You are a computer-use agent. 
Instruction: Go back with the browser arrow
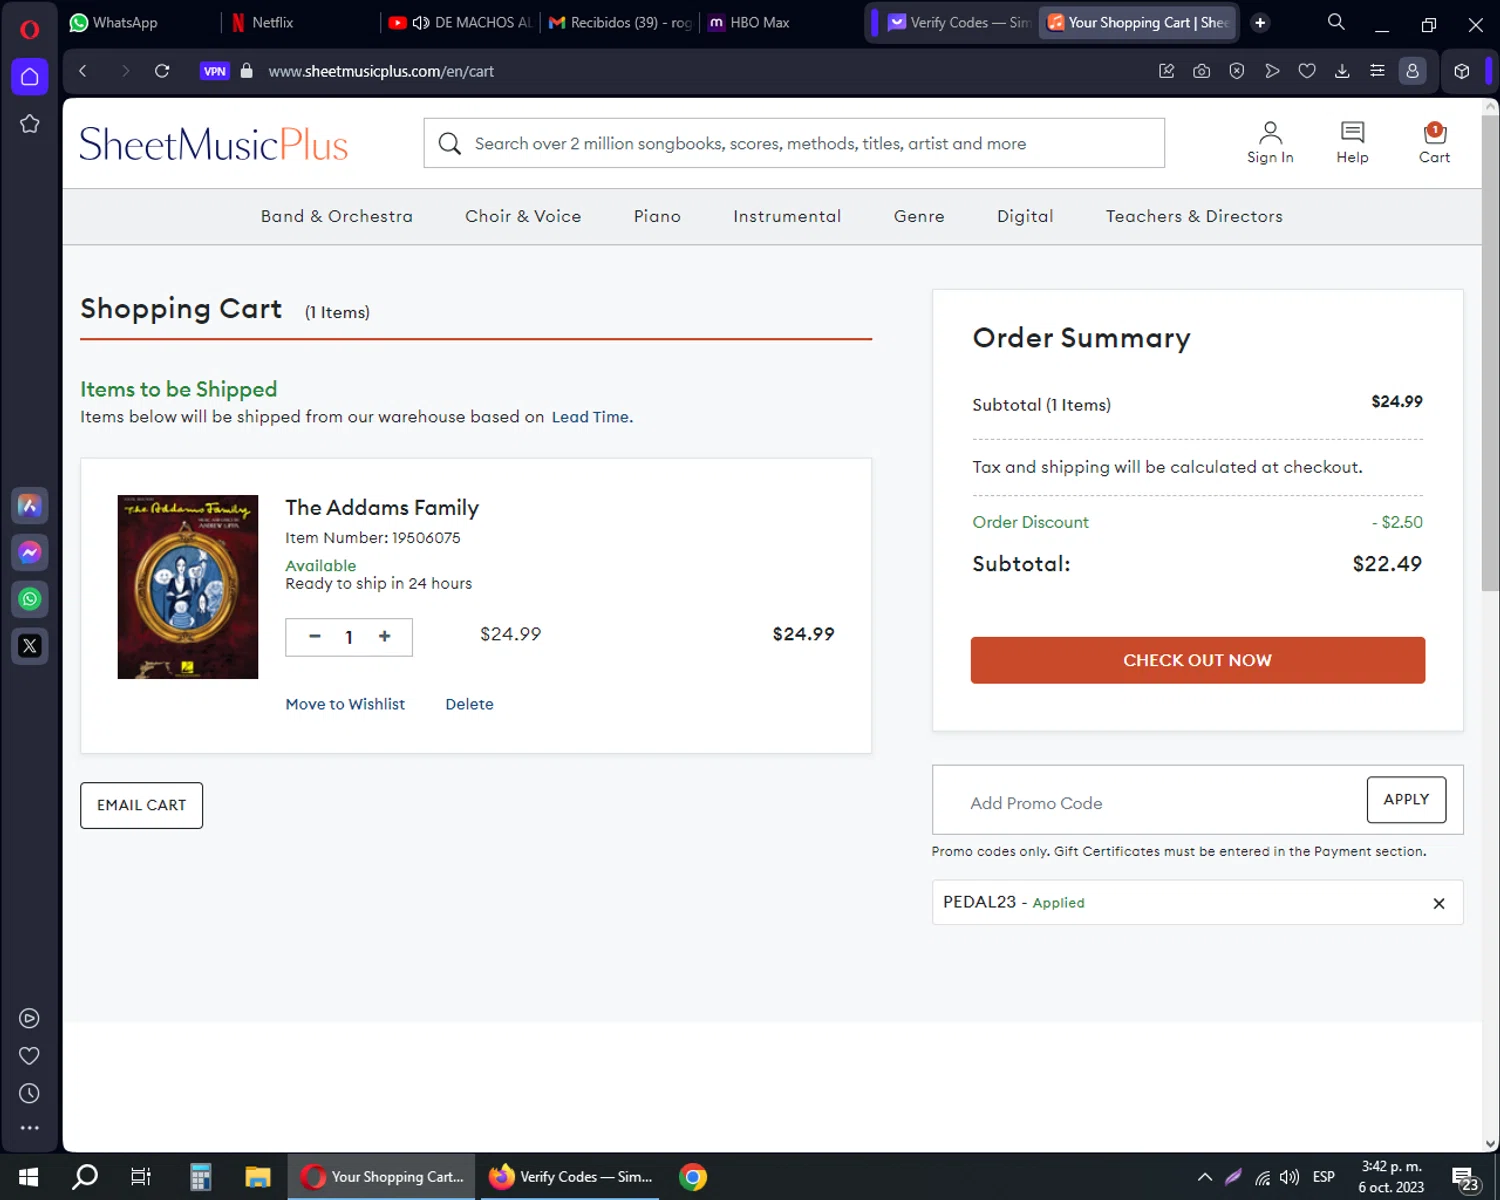[x=83, y=71]
